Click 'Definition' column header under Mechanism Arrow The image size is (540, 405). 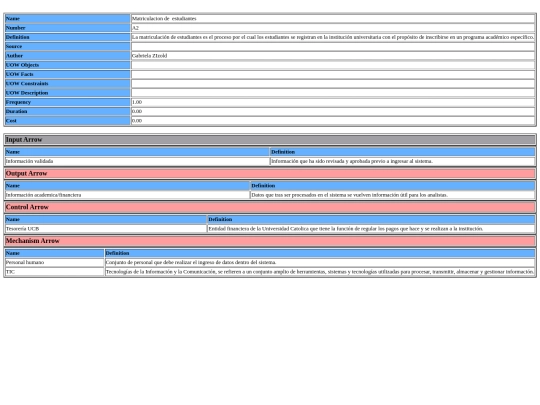pyautogui.click(x=320, y=253)
